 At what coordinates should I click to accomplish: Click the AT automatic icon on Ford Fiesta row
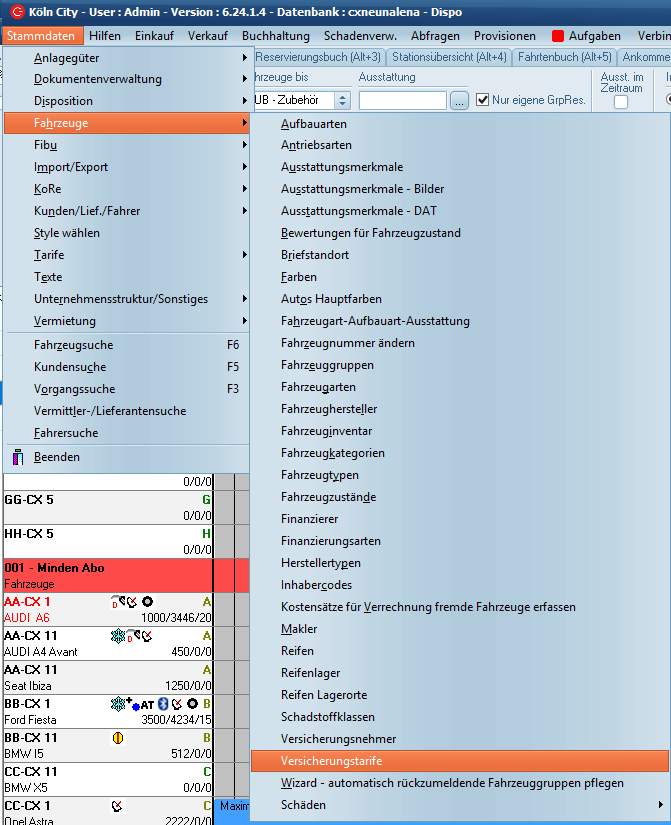click(x=146, y=704)
